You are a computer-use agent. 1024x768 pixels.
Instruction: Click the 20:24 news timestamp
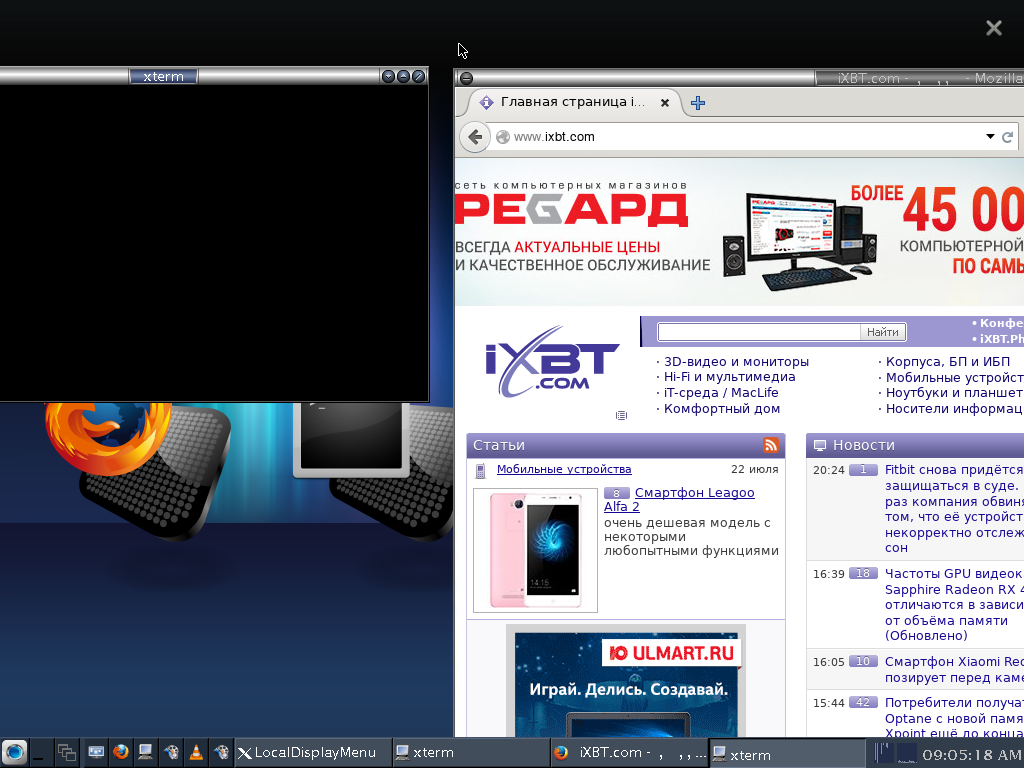pyautogui.click(x=829, y=470)
